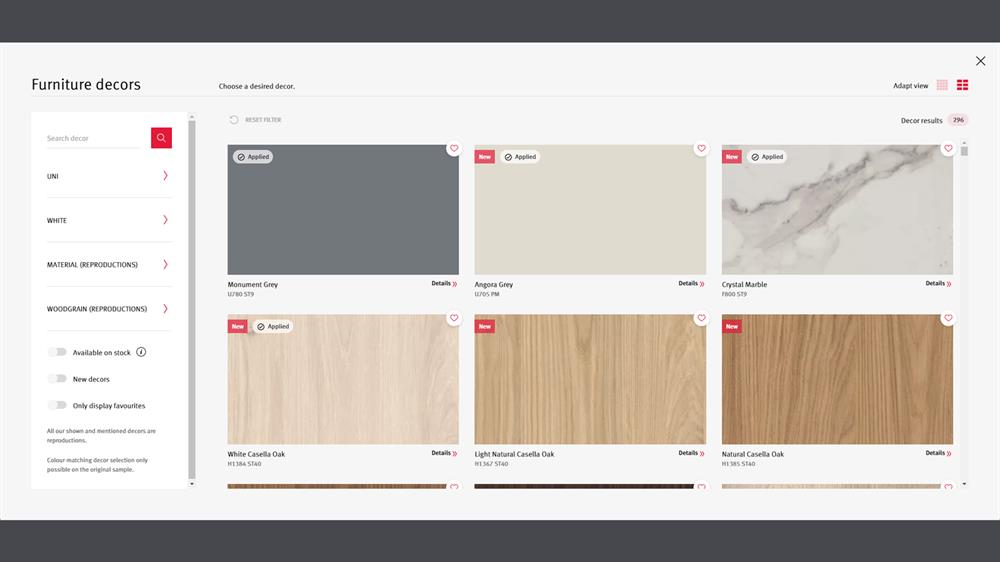Favourite White Casella Oak with heart icon
Screen dimensions: 1000x562
[x=453, y=319]
